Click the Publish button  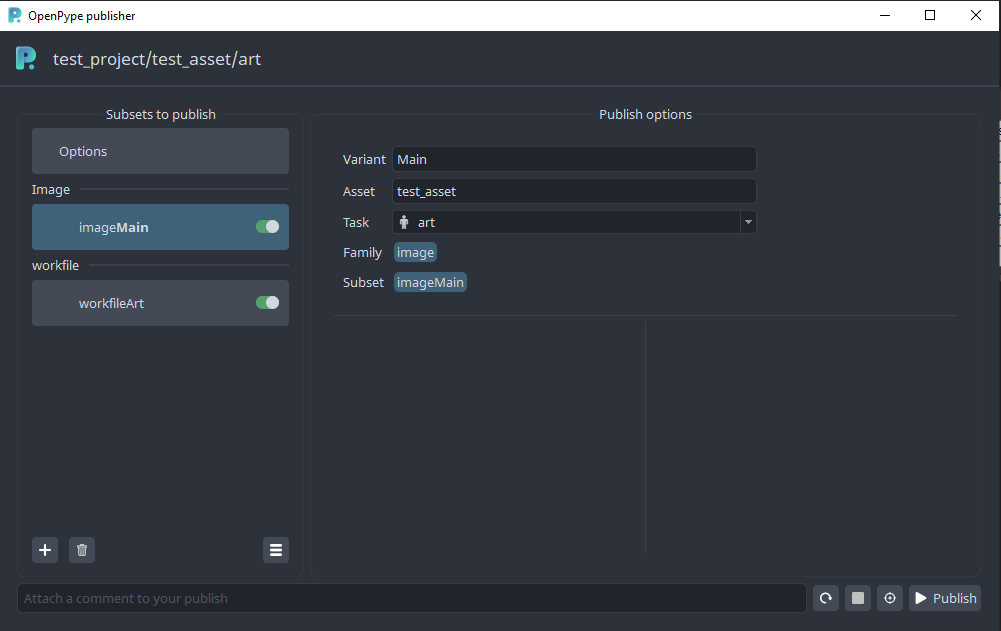click(x=945, y=598)
